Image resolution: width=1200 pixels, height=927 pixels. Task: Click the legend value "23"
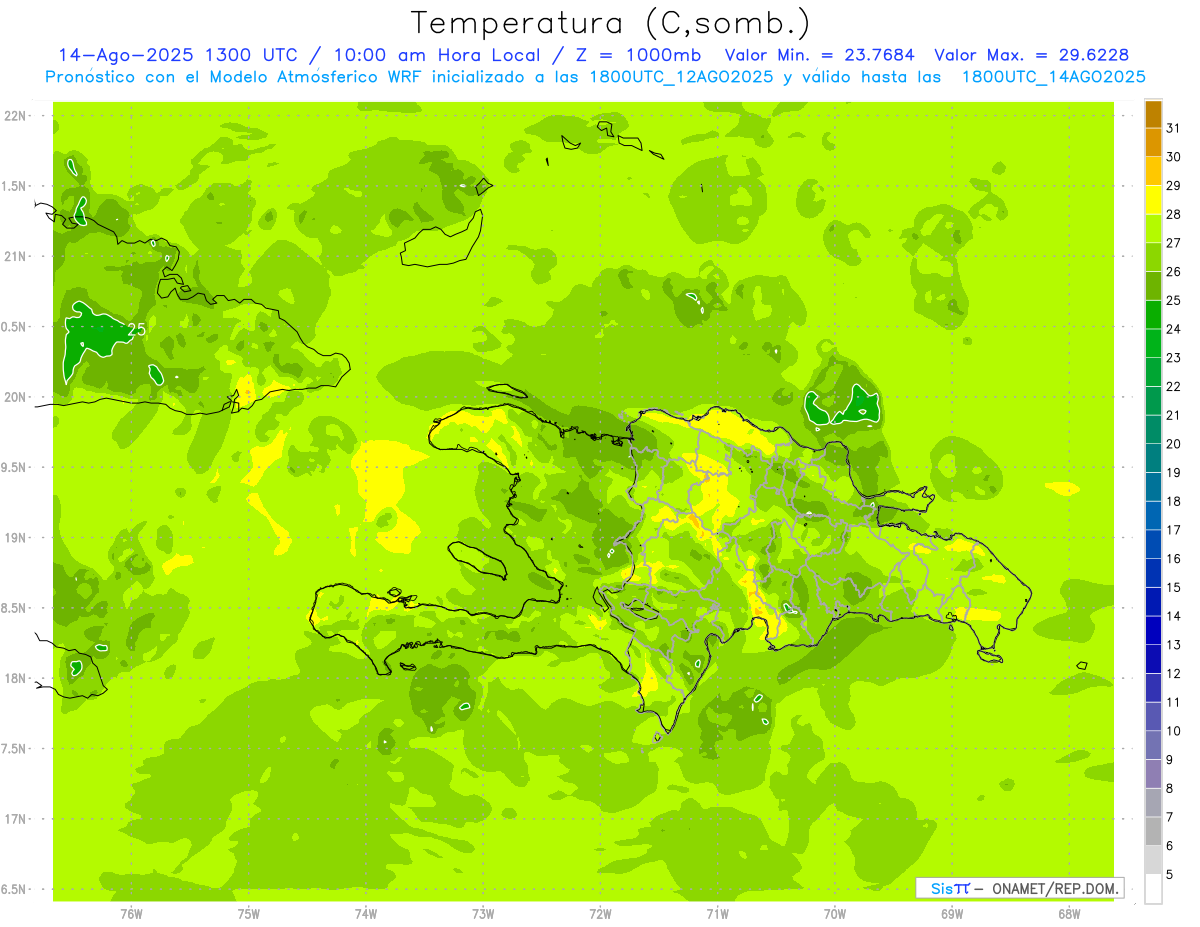[1174, 358]
